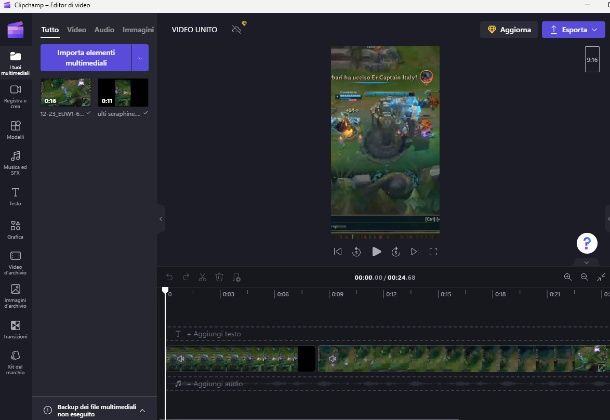The height and width of the screenshot is (420, 610).
Task: Click the 0:09 mark on timeline ruler
Action: point(337,294)
